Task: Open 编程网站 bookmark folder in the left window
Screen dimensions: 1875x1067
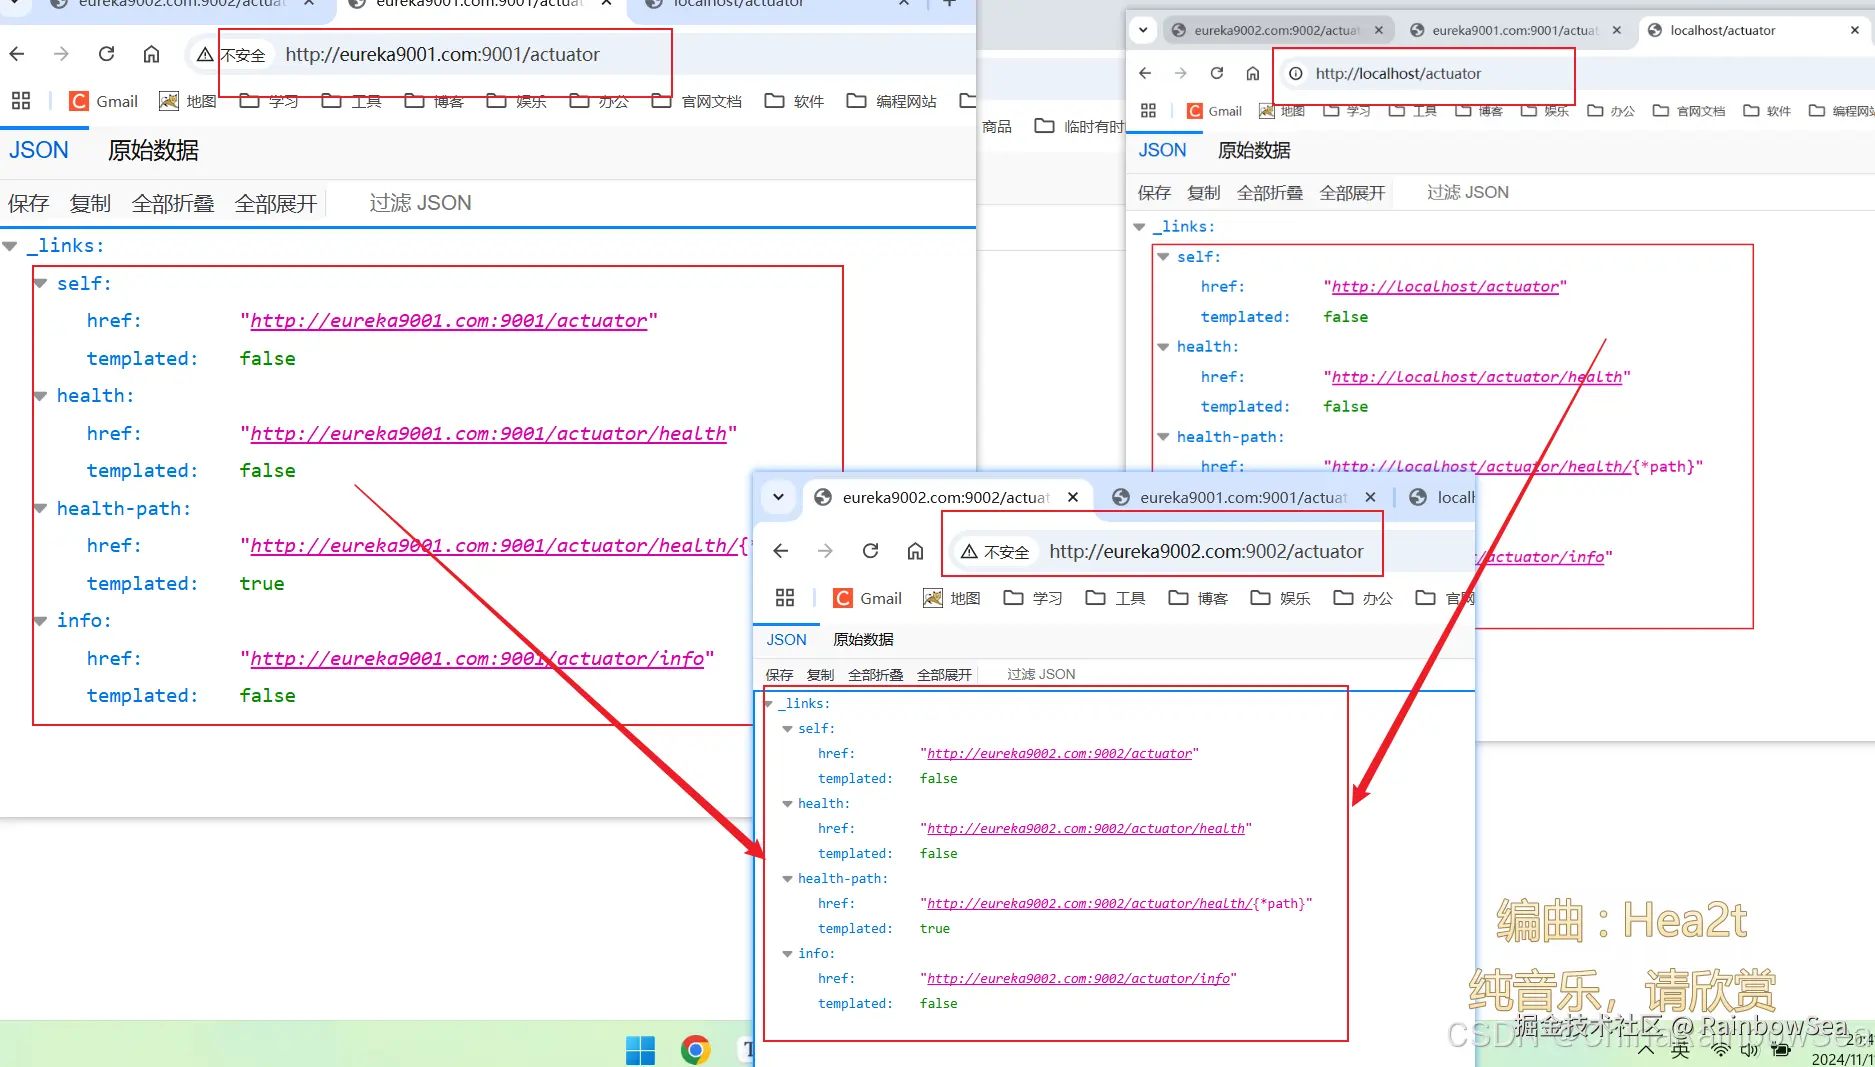Action: point(892,101)
